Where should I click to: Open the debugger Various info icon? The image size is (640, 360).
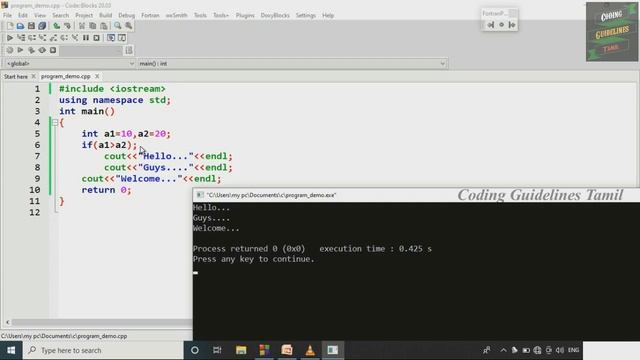click(x=122, y=38)
